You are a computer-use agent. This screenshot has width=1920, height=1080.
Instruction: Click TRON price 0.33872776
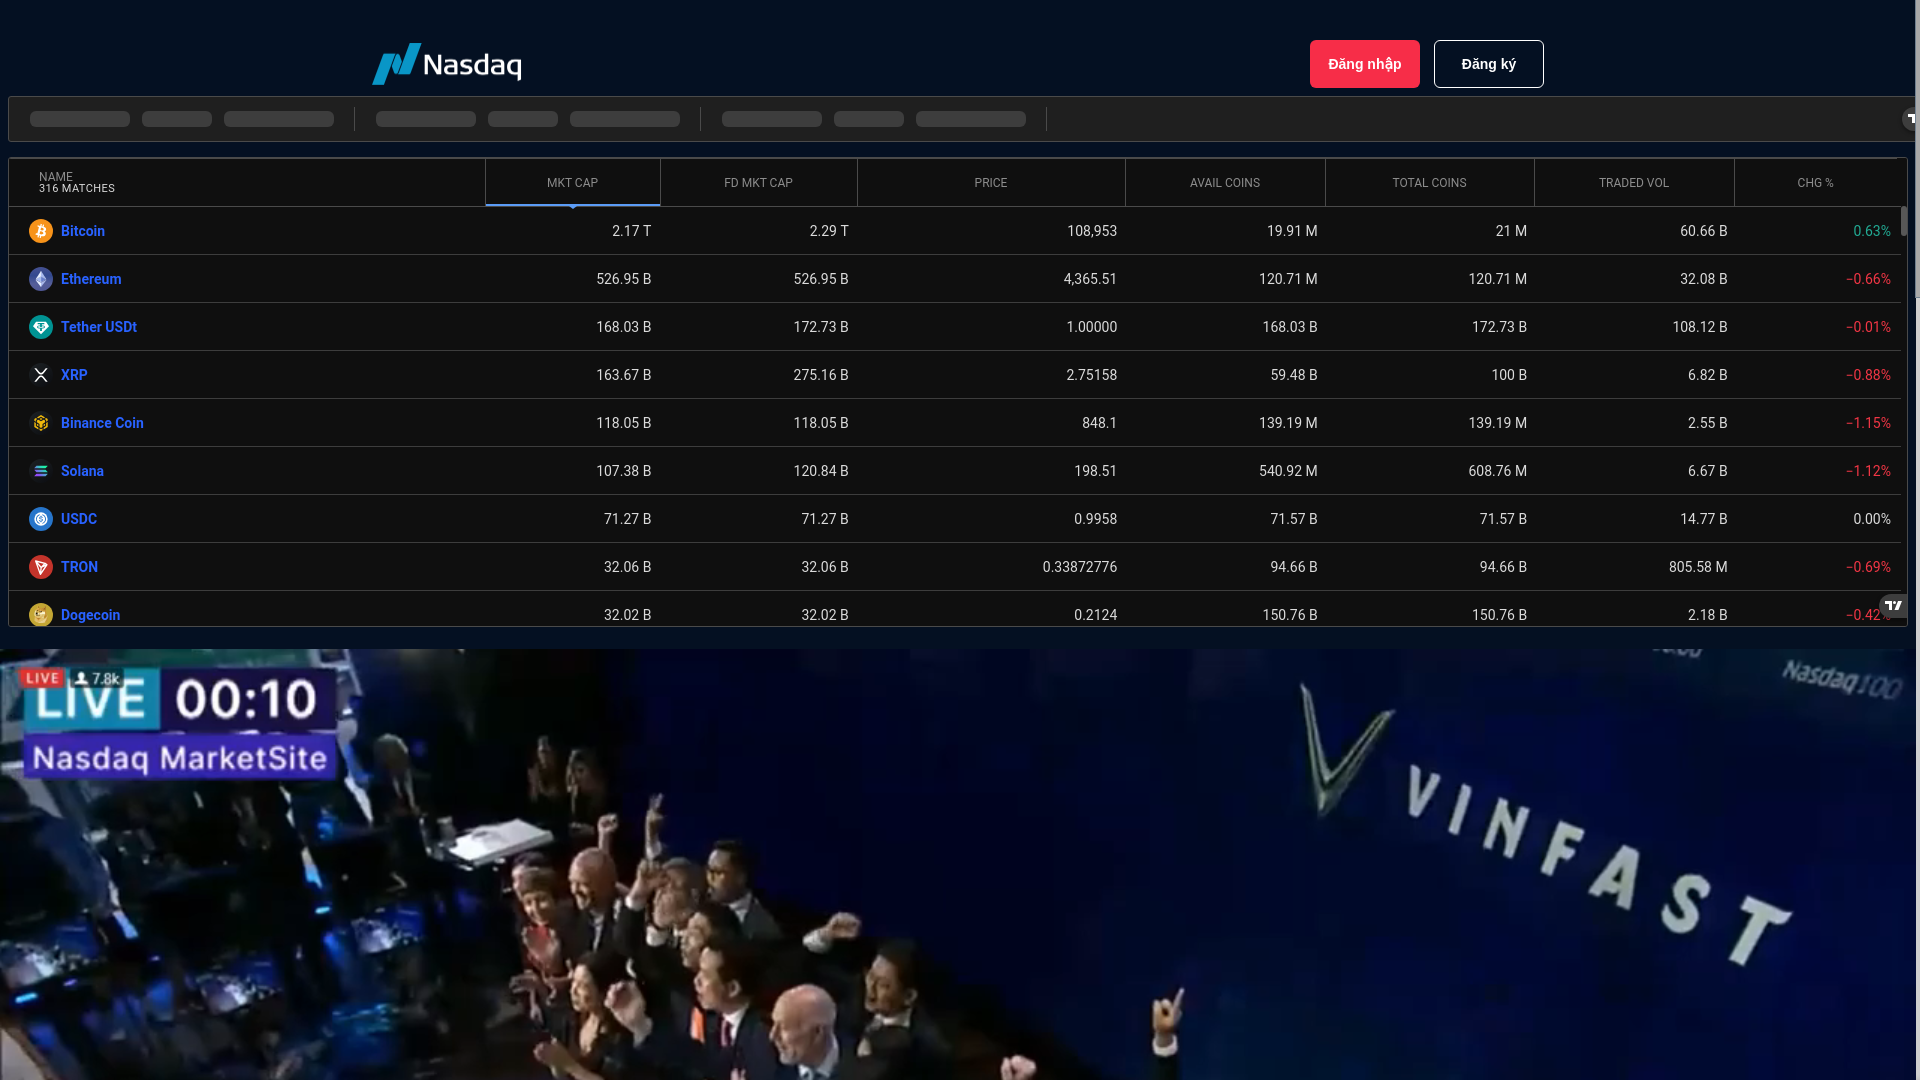click(x=1080, y=567)
